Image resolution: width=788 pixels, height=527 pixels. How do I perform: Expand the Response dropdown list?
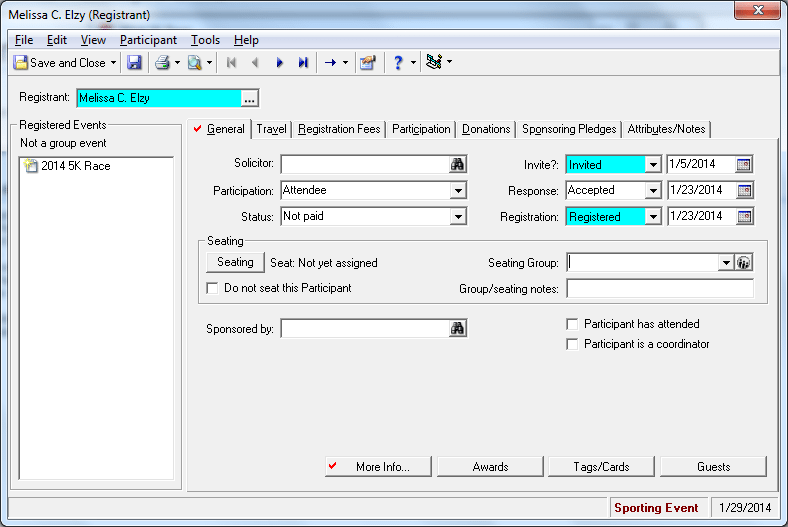pos(653,191)
